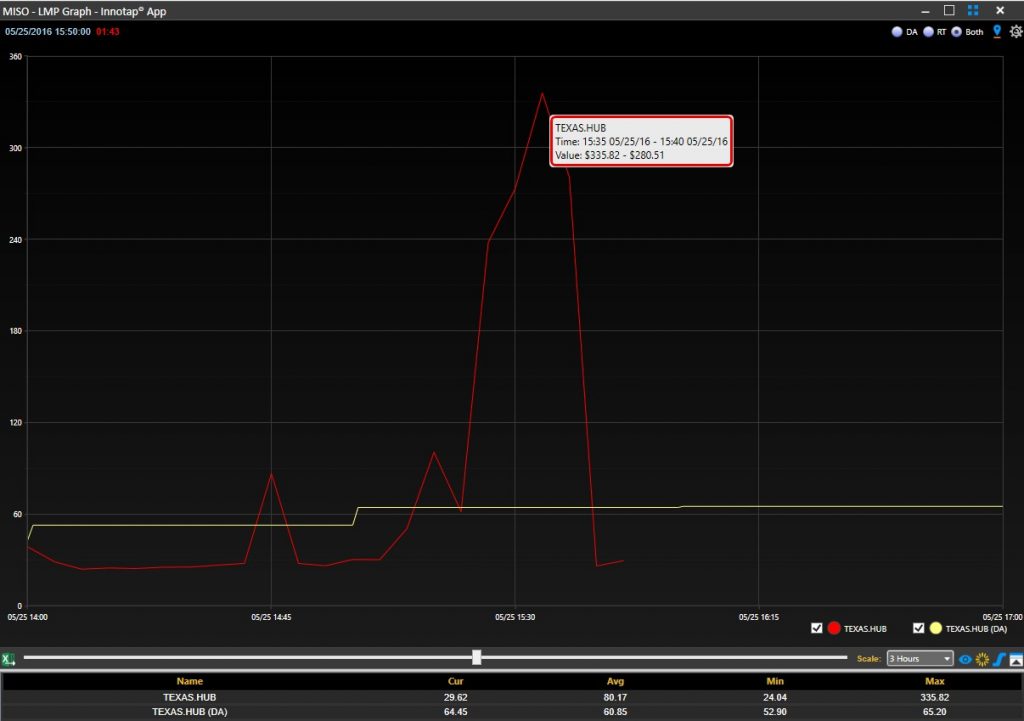Collapse the panel with the up-arrow icon
Viewport: 1024px width, 721px height.
(x=1016, y=660)
